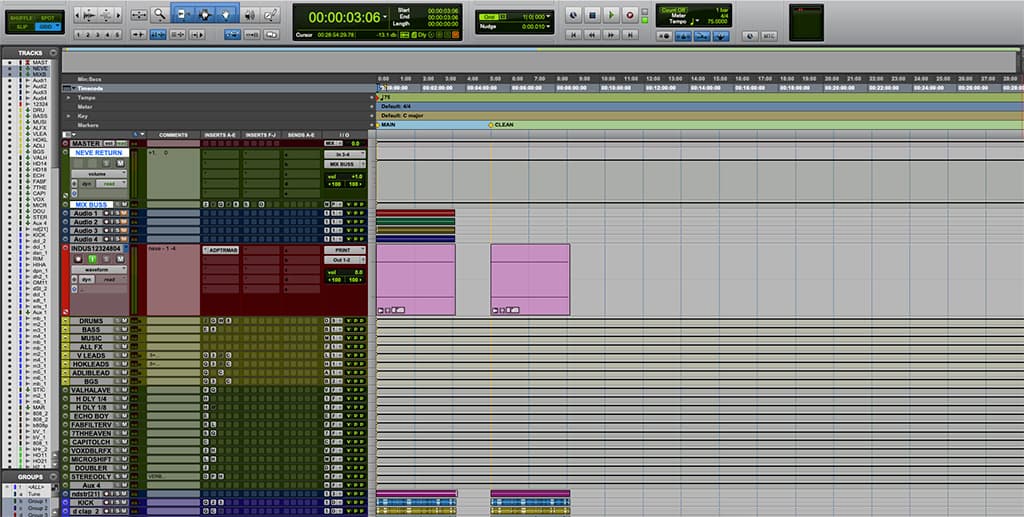The image size is (1024, 517).
Task: Click the Play transport button
Action: point(611,14)
